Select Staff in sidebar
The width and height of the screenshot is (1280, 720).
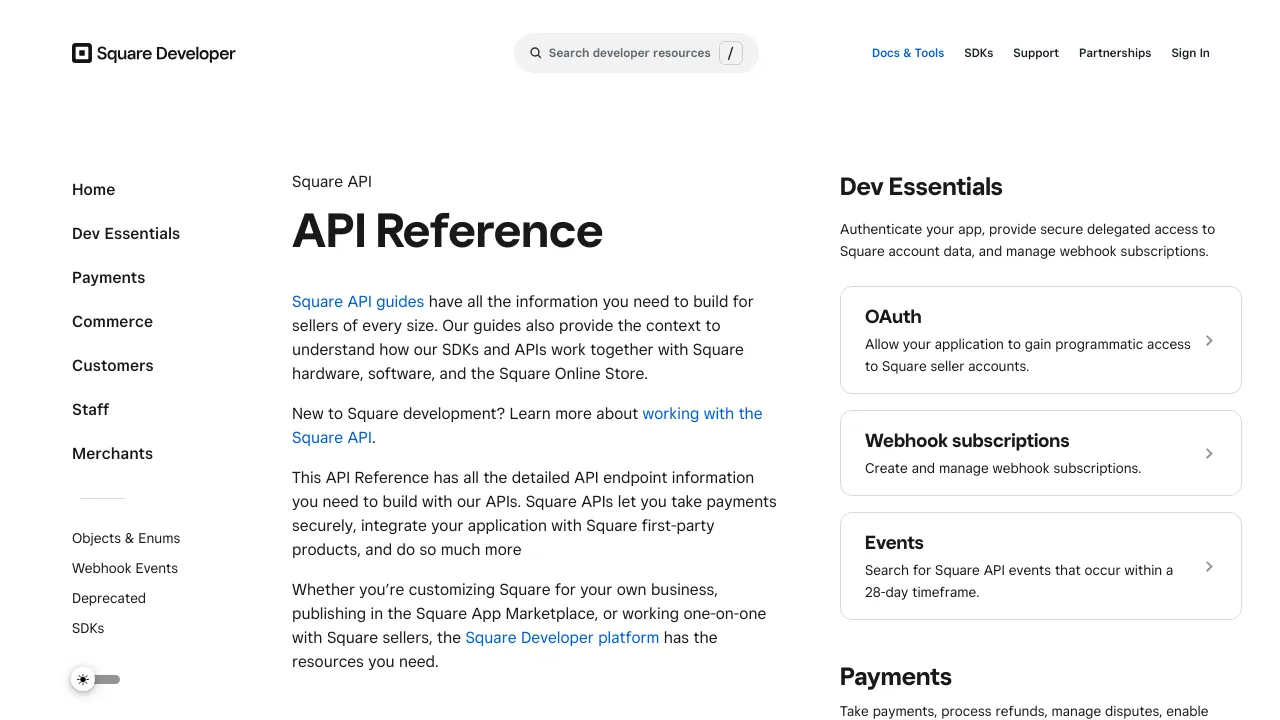click(x=91, y=410)
